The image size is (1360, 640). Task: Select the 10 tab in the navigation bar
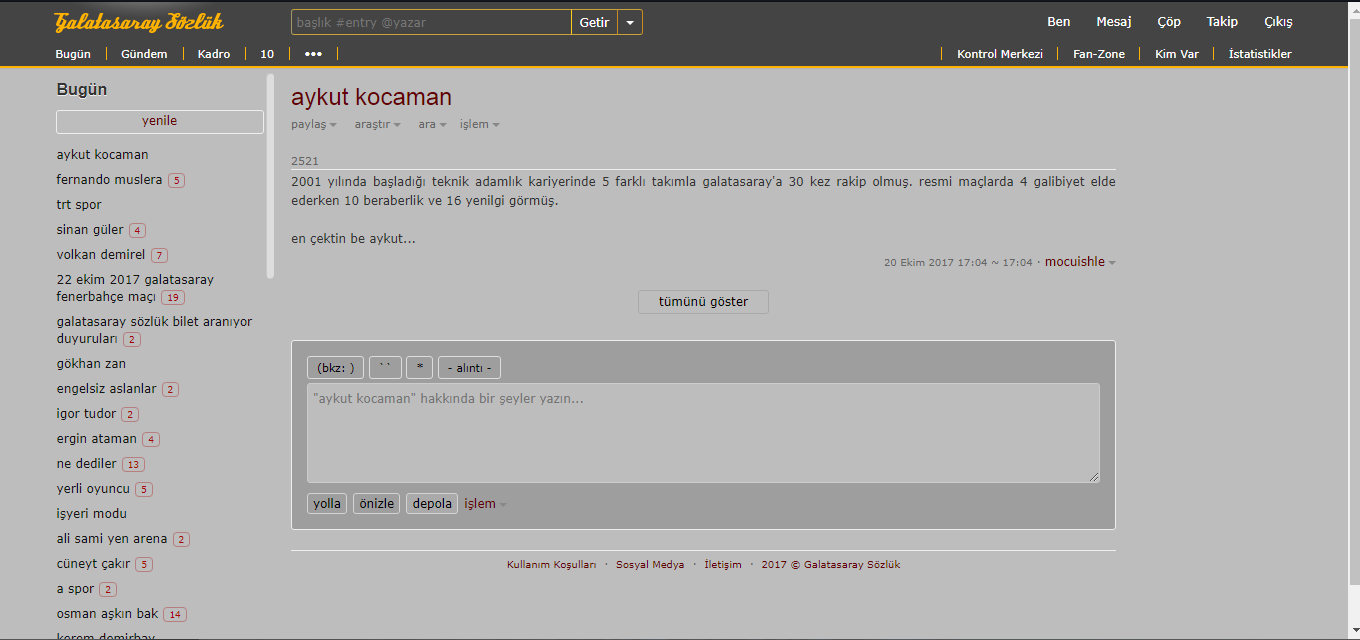(267, 54)
